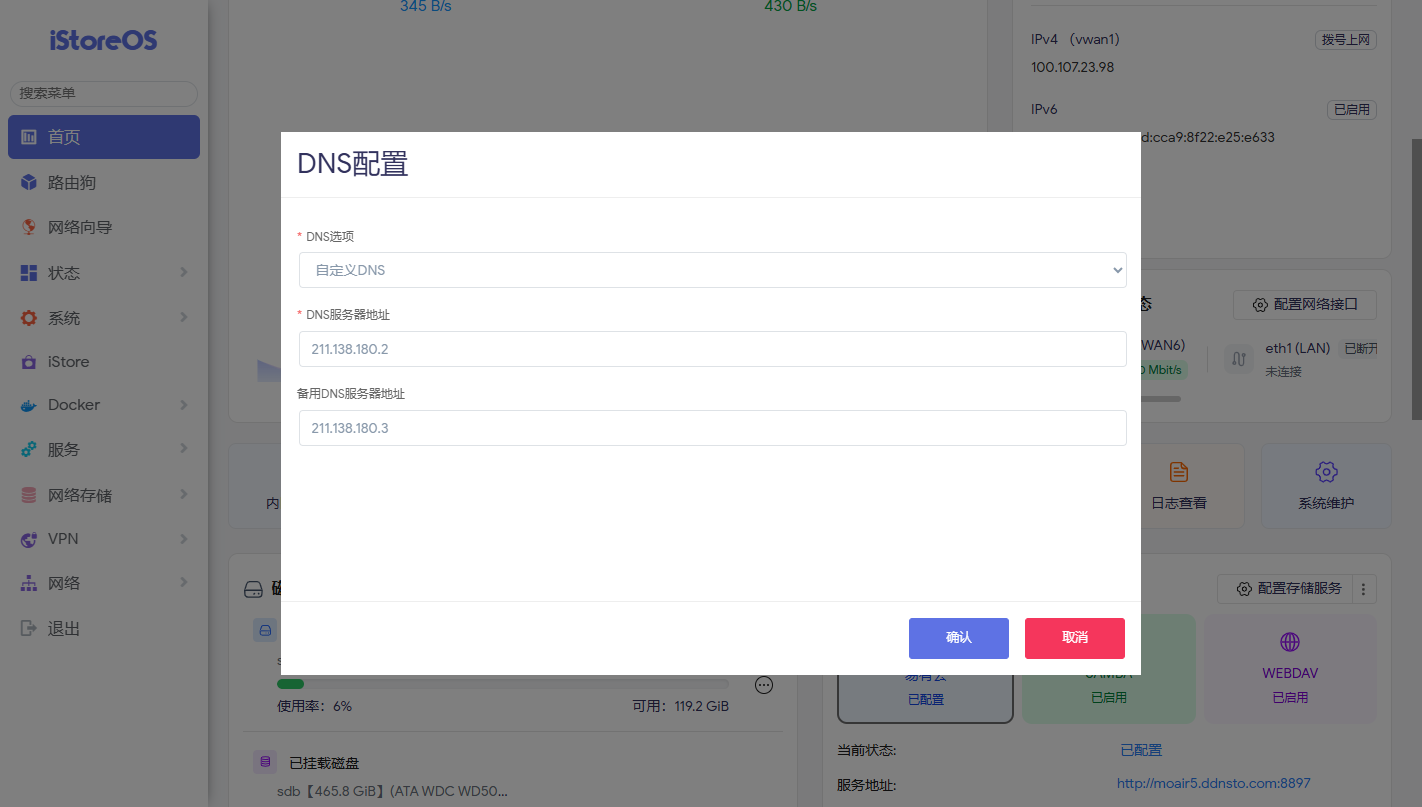This screenshot has height=807, width=1422.
Task: Select 退出 in the sidebar
Action: (x=64, y=629)
